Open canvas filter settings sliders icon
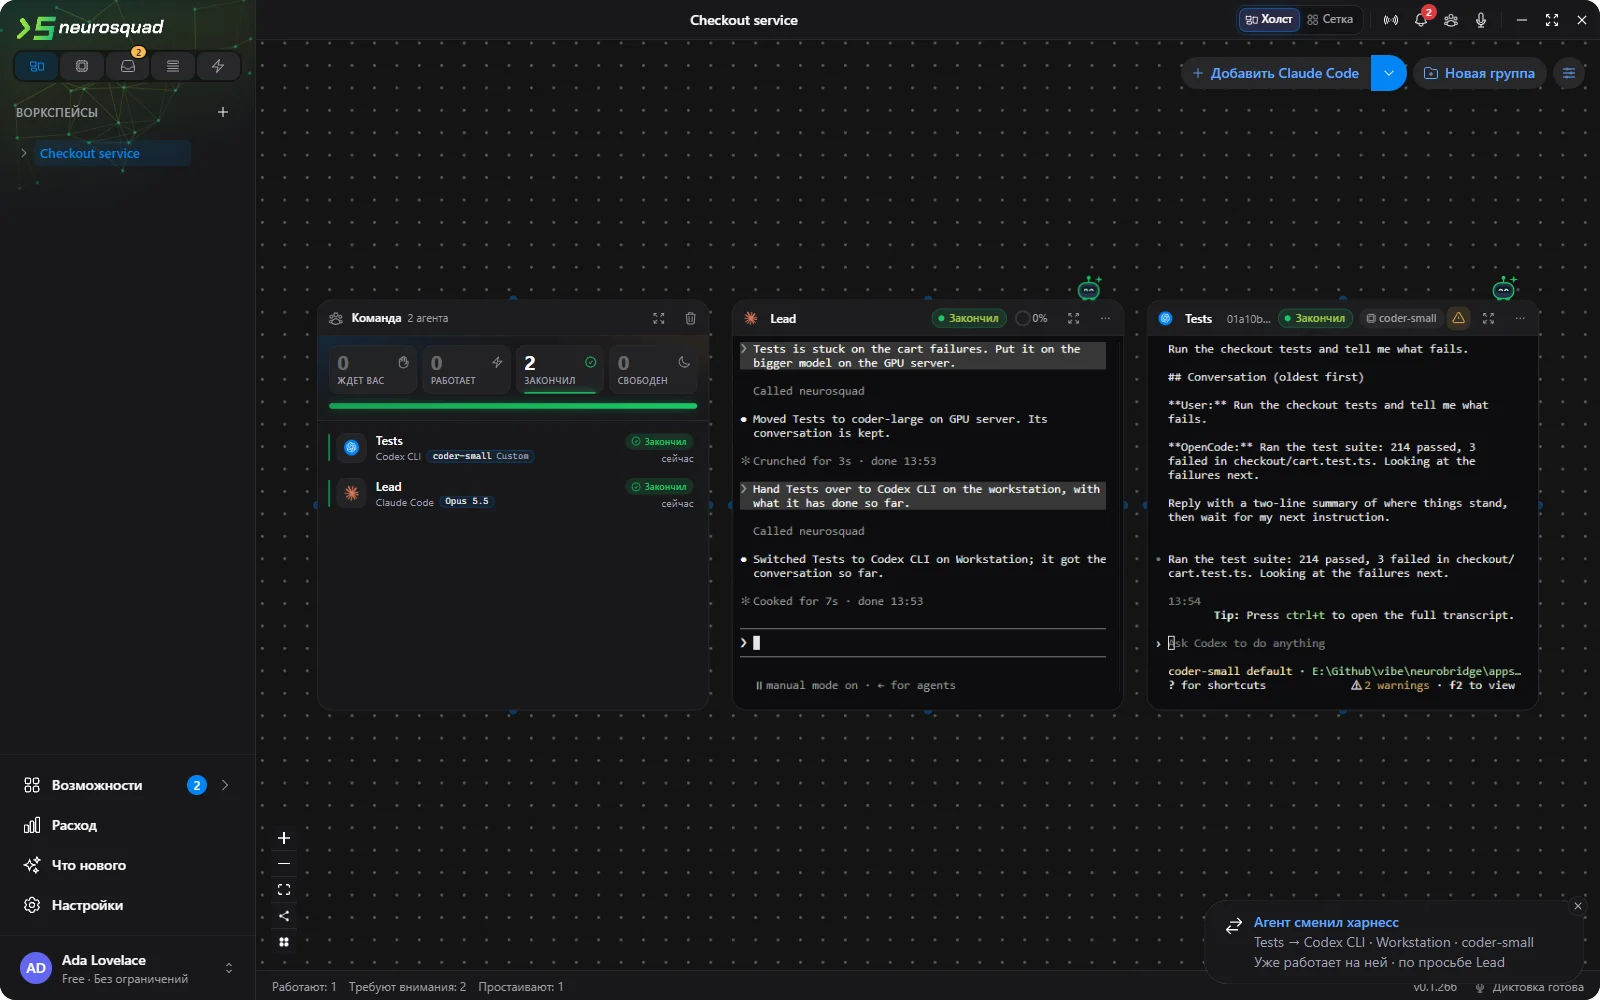This screenshot has width=1600, height=1000. (x=1569, y=73)
